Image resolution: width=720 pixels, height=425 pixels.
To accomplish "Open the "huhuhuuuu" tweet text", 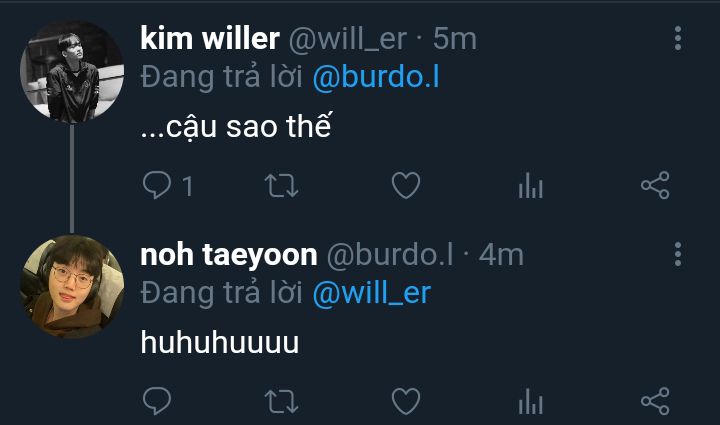I will point(219,342).
